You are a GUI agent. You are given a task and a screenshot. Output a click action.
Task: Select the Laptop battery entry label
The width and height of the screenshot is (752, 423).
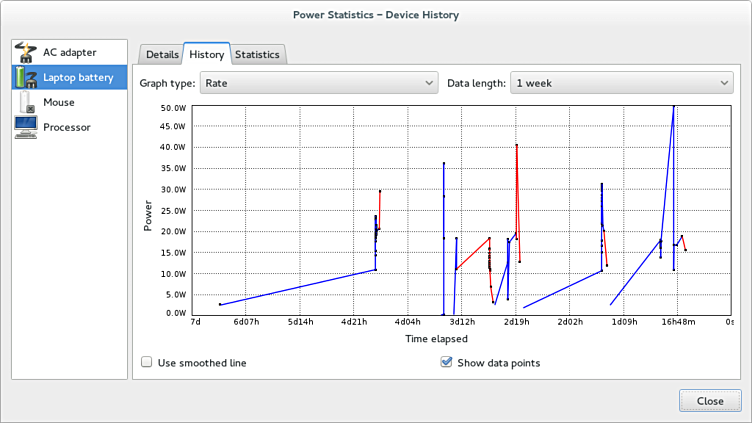coord(79,77)
